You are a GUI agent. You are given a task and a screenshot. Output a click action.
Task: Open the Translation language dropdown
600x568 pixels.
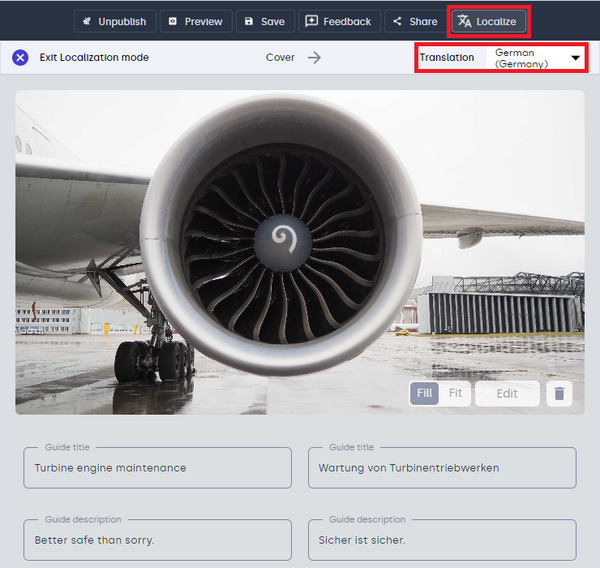[x=535, y=58]
